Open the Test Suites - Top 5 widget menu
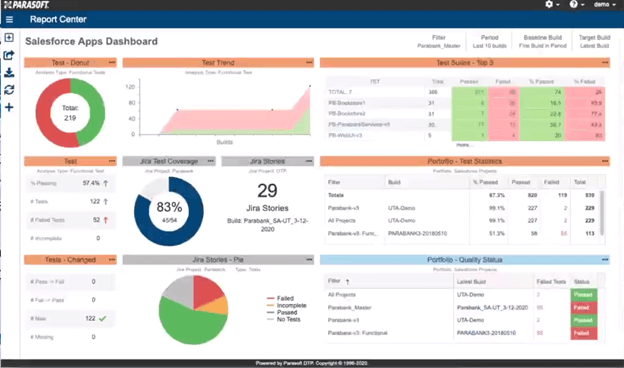The image size is (624, 368). [x=605, y=62]
